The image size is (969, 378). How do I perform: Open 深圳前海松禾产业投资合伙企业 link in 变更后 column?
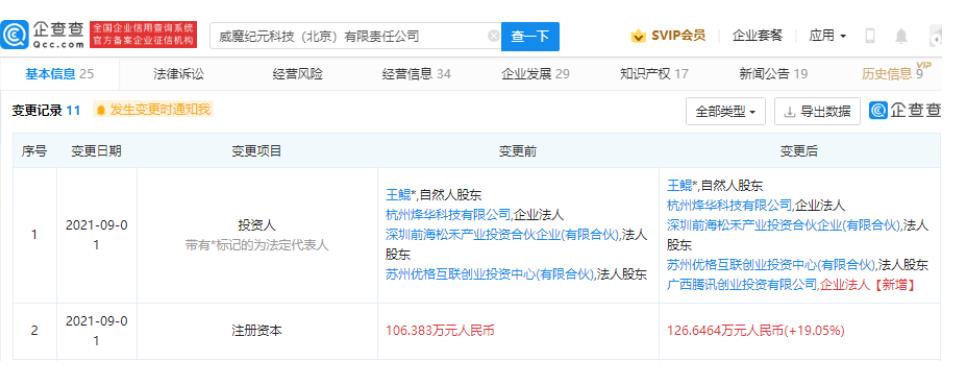click(784, 225)
